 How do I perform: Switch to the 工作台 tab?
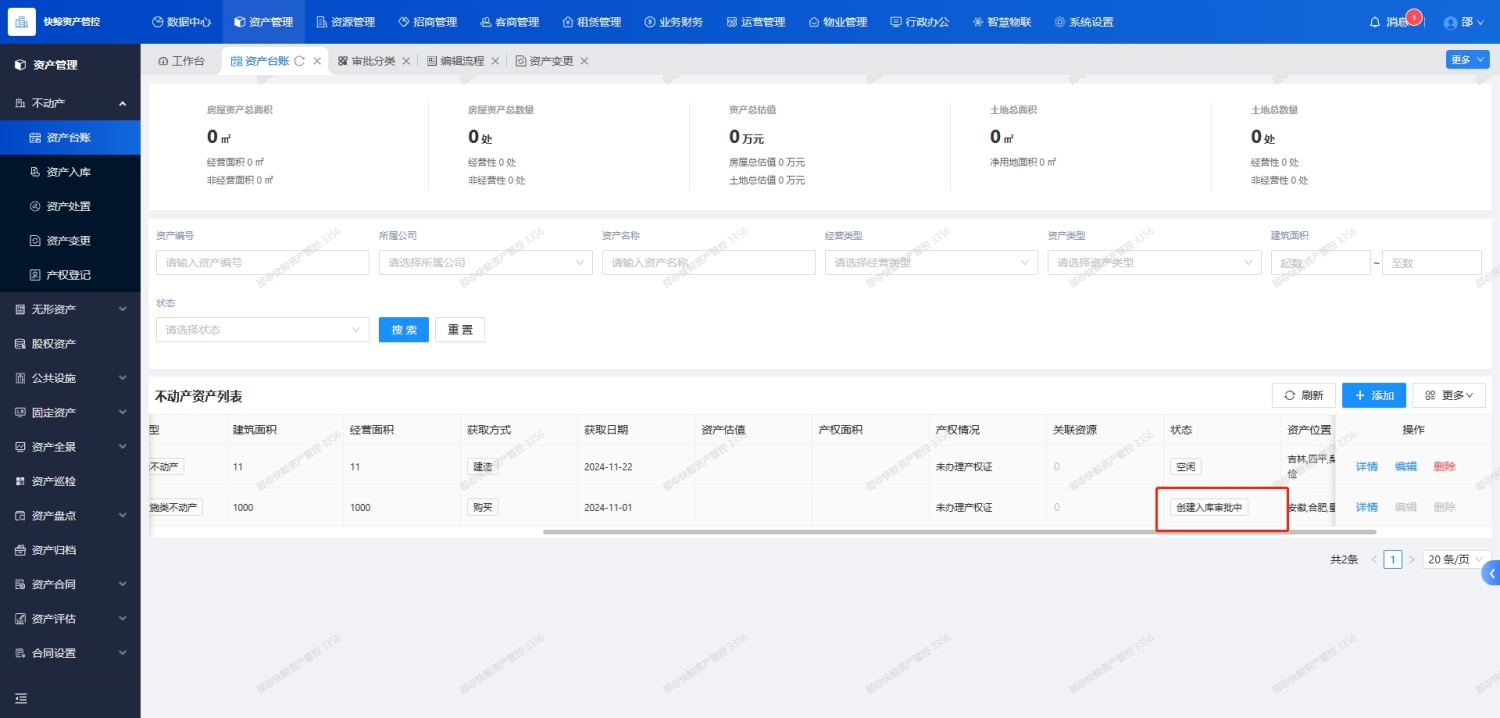pyautogui.click(x=181, y=61)
